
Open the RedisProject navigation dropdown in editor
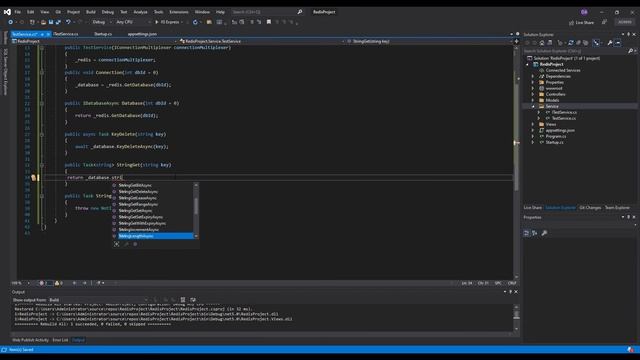(x=94, y=41)
